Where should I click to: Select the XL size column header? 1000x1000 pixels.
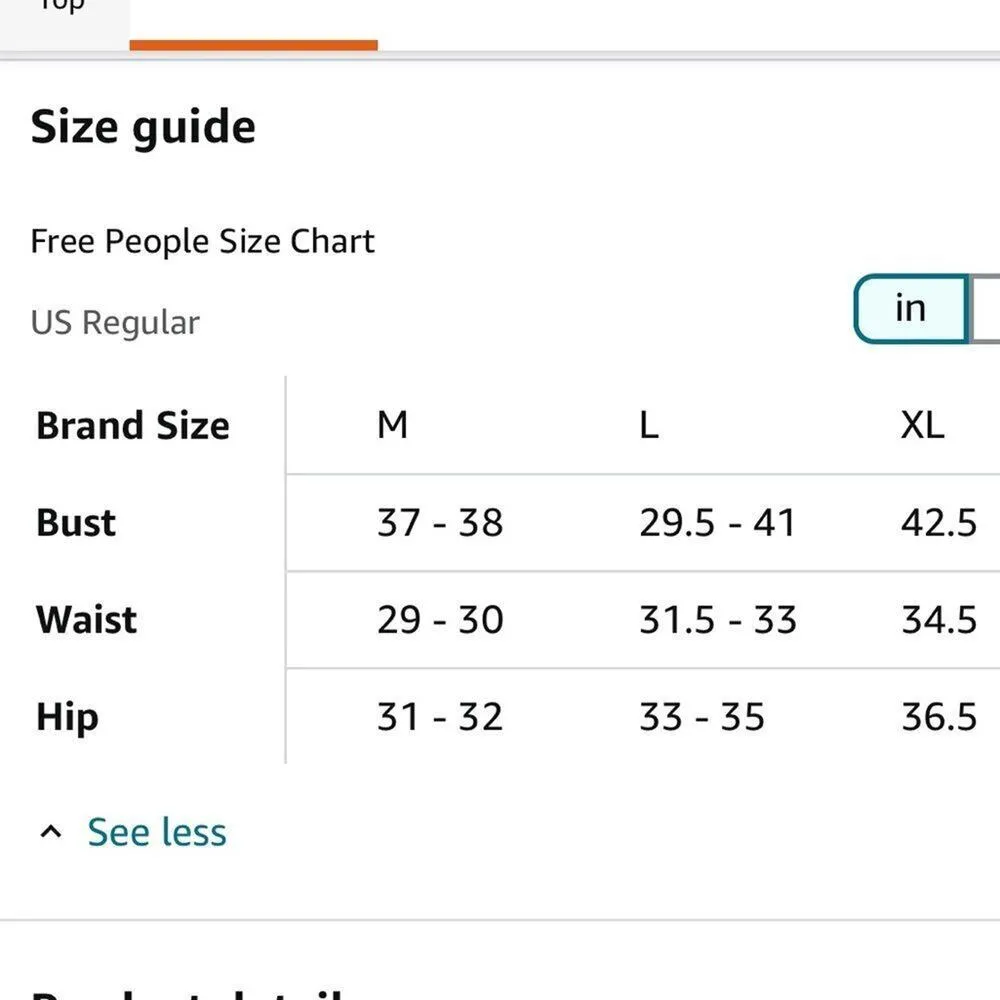click(x=922, y=426)
